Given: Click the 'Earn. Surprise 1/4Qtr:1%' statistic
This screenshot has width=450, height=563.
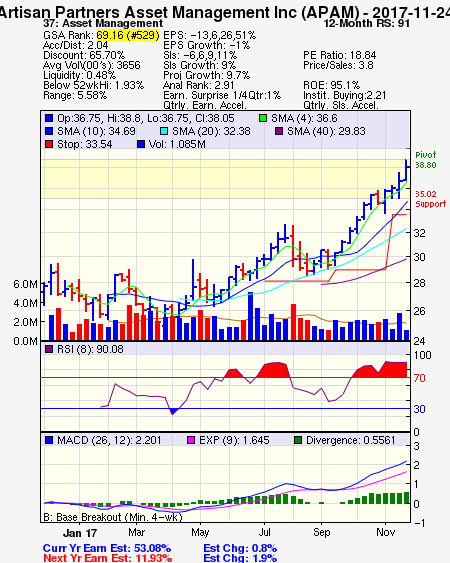Looking at the screenshot, I should point(222,96).
